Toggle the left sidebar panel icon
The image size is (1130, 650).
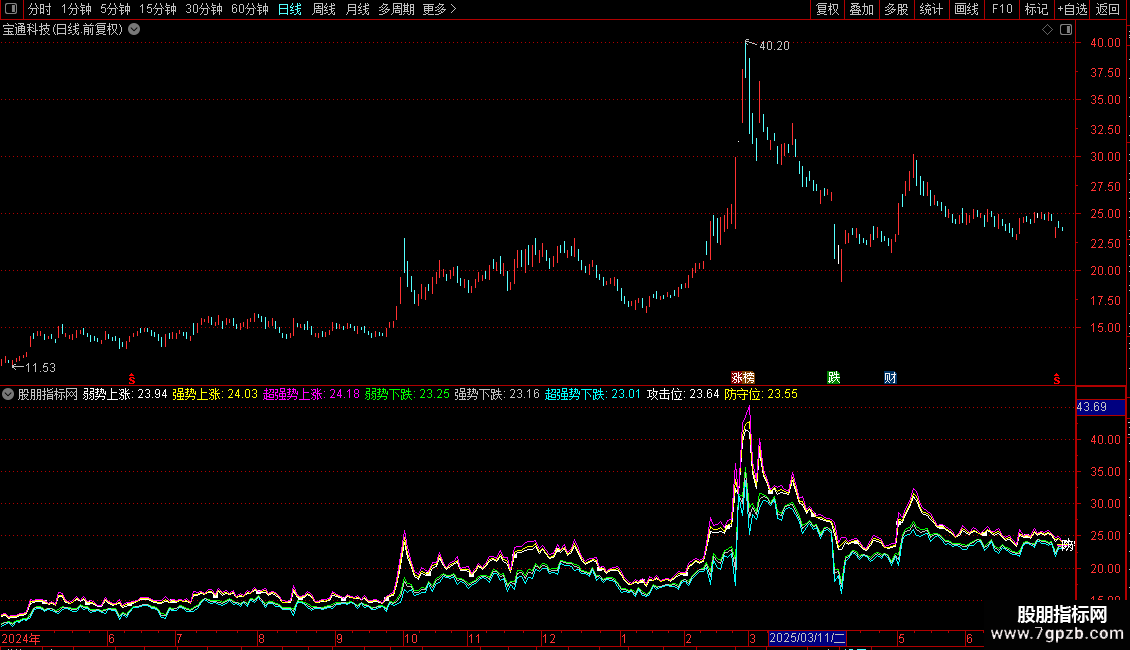point(11,9)
